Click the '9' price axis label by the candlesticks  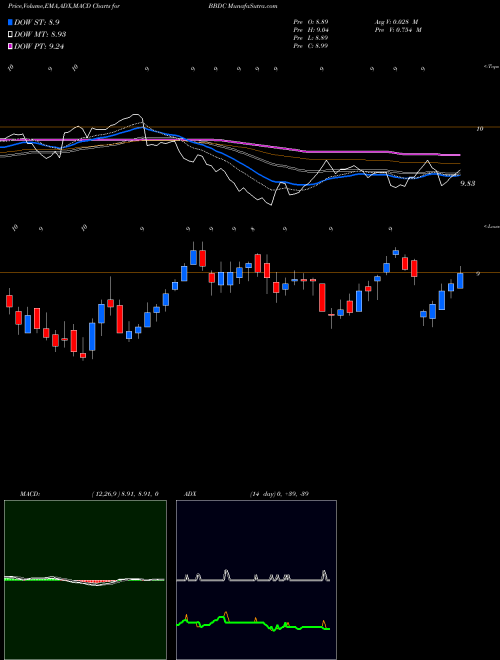(478, 274)
